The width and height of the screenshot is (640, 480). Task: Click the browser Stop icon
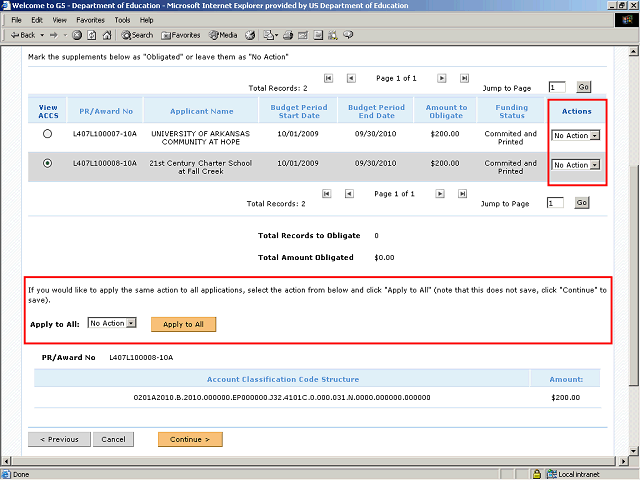tap(77, 35)
